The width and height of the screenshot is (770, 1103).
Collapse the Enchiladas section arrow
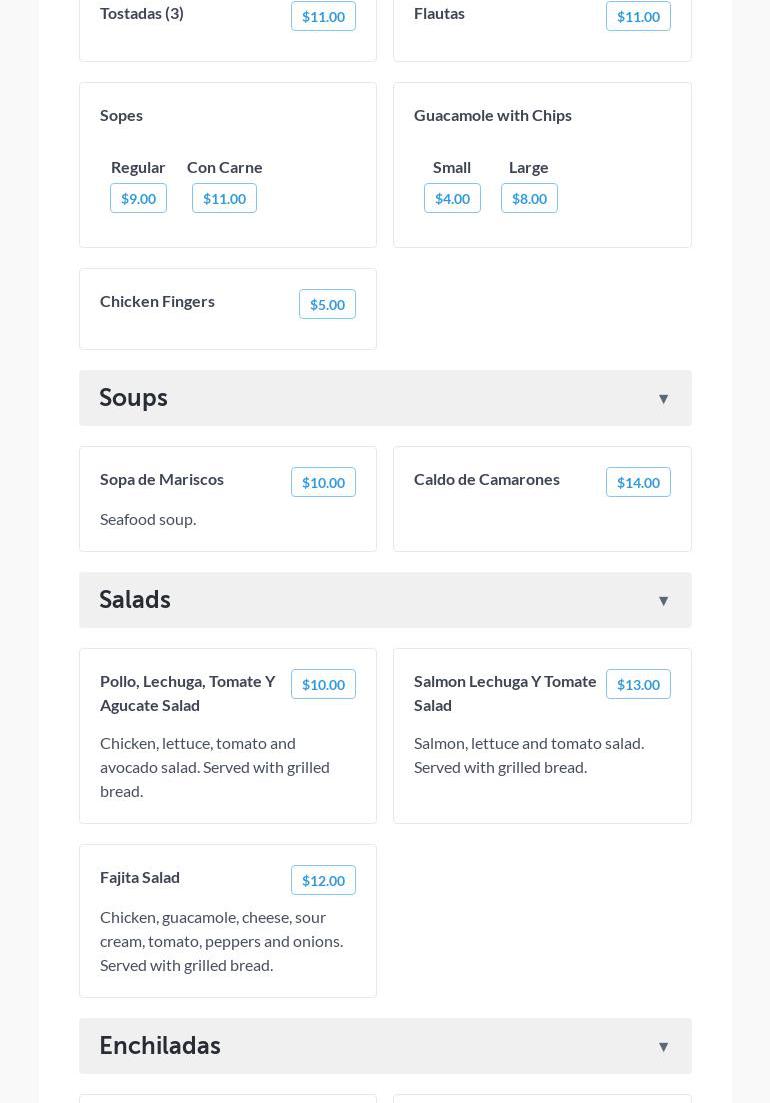663,1047
